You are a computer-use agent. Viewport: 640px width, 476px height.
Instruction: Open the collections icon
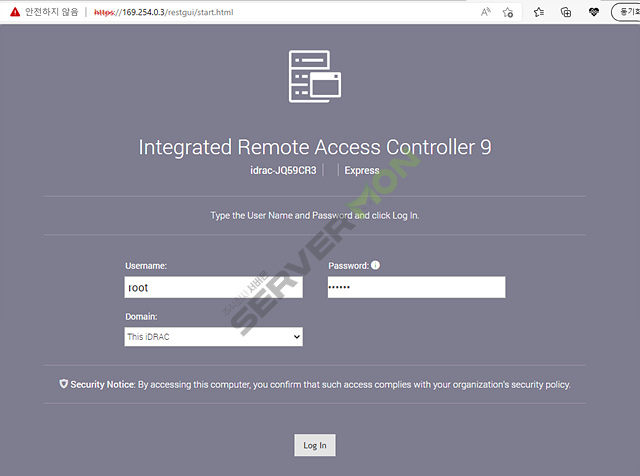click(x=566, y=12)
